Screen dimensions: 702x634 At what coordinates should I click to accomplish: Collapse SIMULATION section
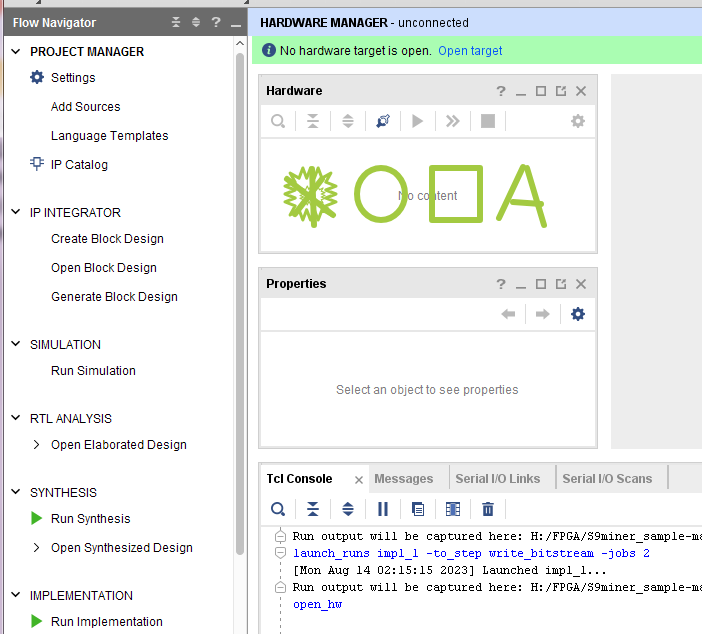16,344
